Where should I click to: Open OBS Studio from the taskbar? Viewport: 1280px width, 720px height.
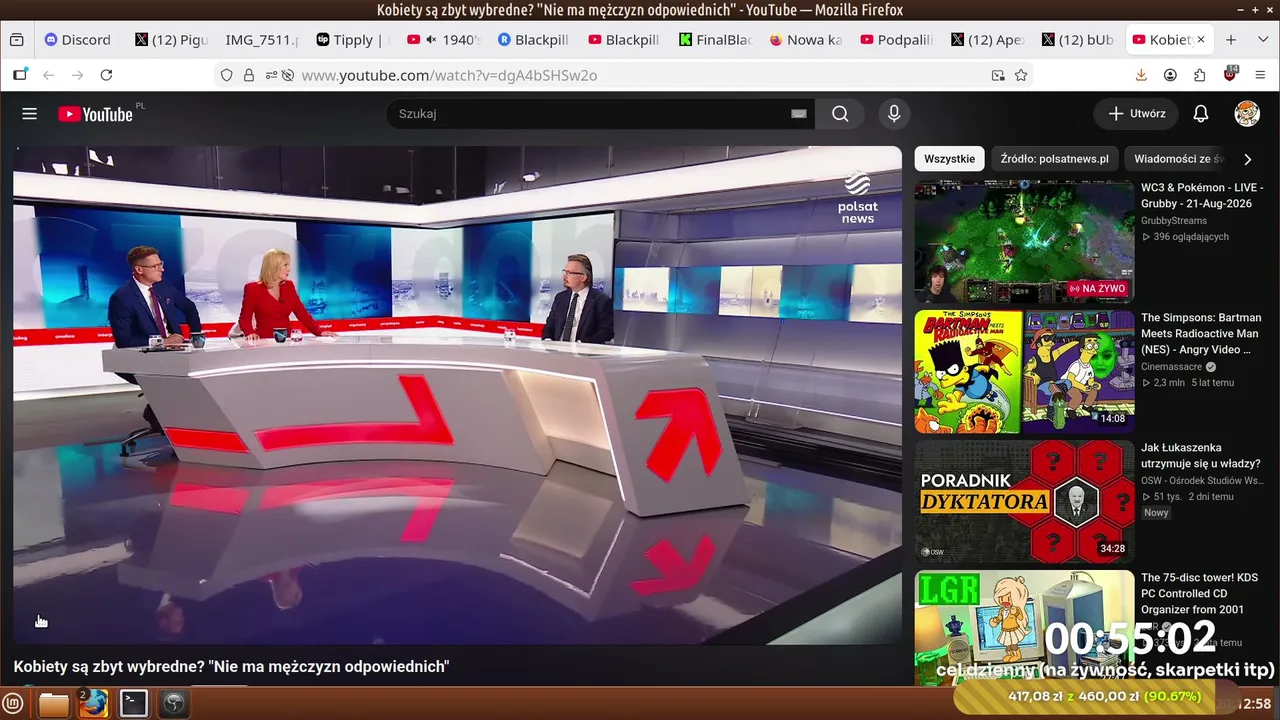coord(174,704)
